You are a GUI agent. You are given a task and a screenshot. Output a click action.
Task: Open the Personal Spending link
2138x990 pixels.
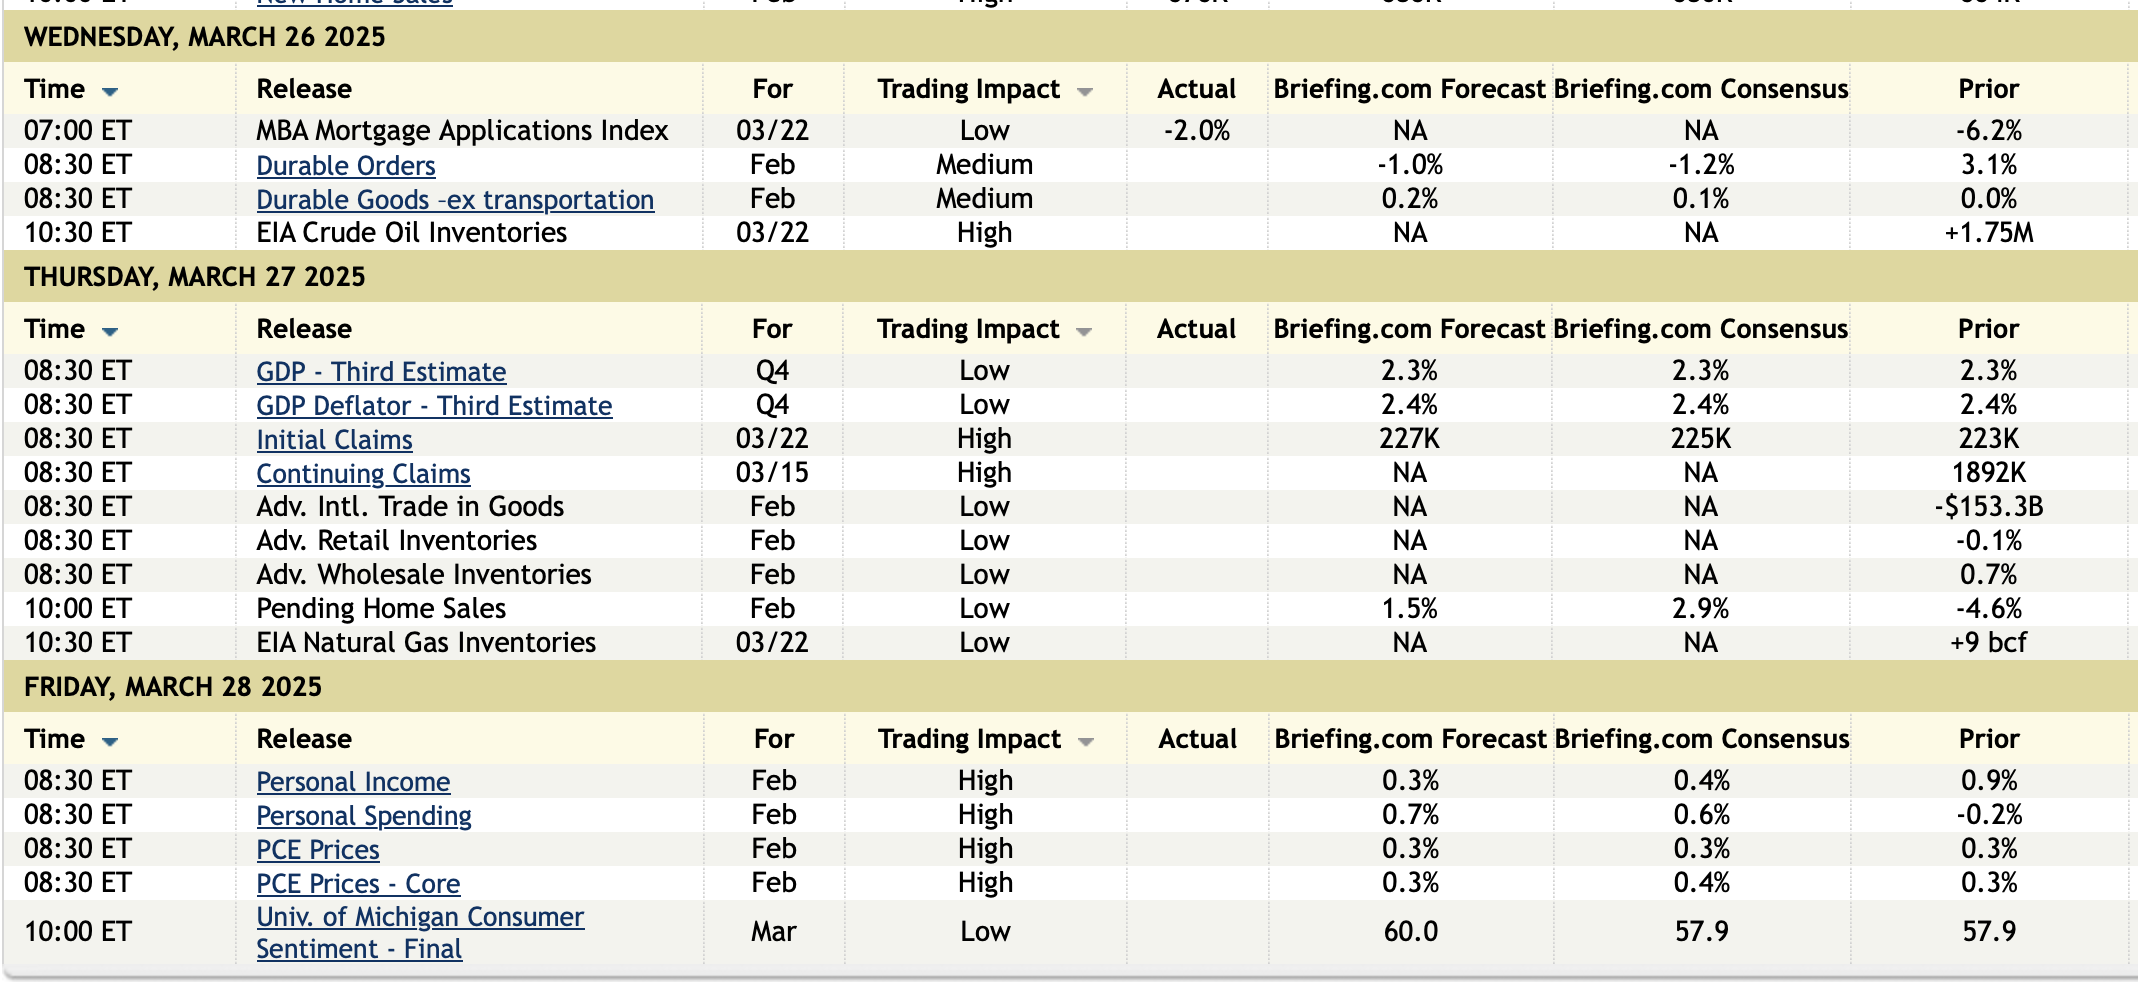(364, 816)
